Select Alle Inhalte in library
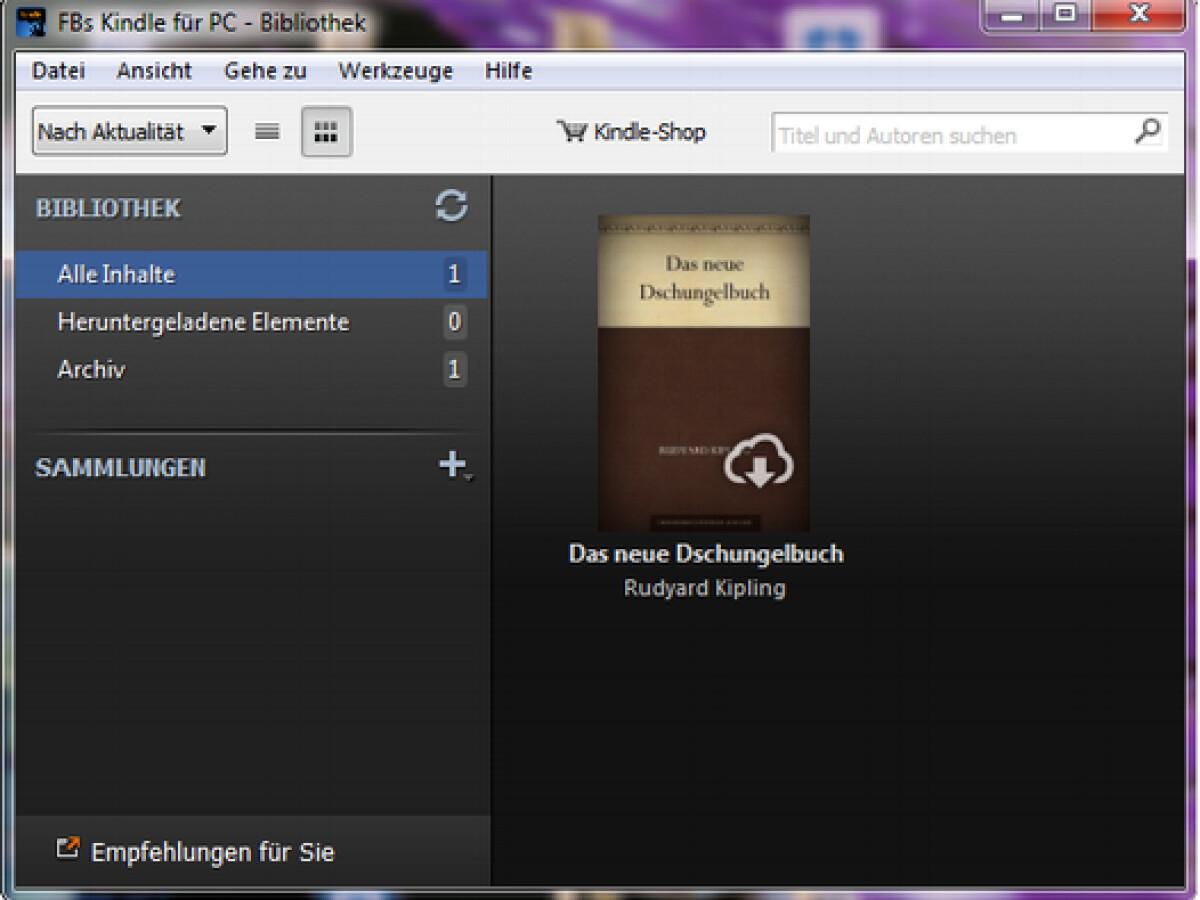Image resolution: width=1200 pixels, height=900 pixels. (251, 274)
